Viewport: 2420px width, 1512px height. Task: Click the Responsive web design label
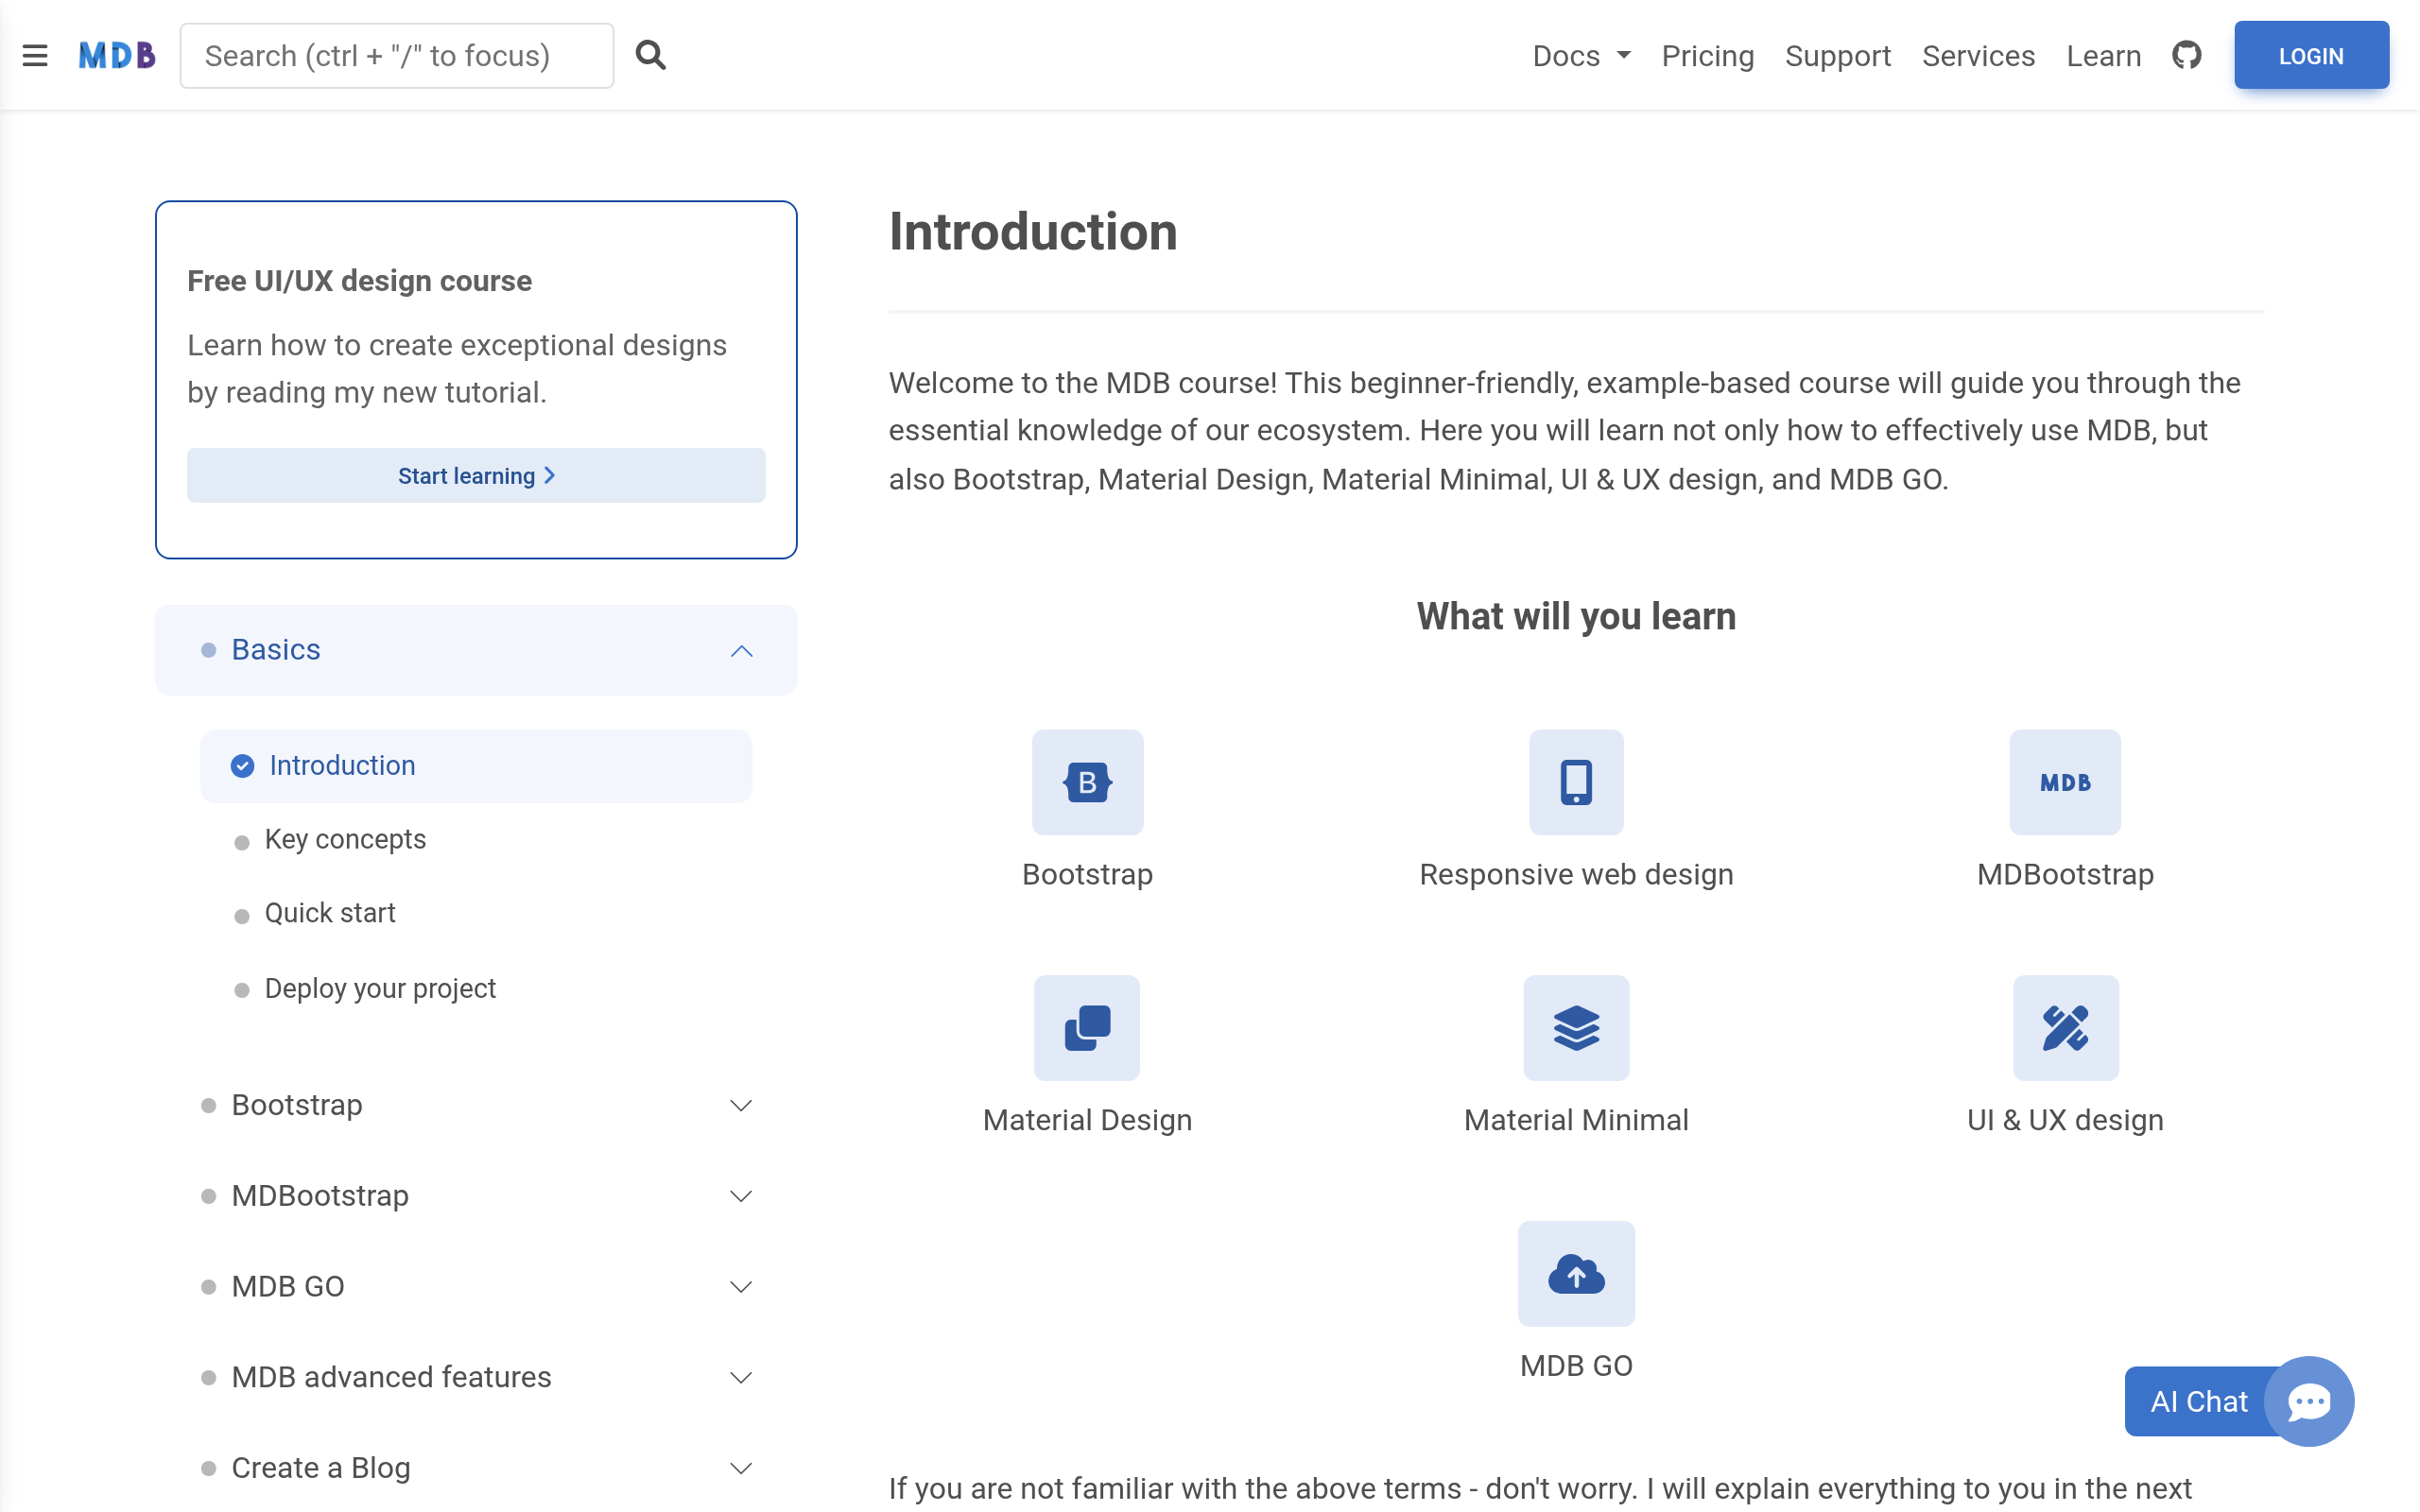click(1576, 874)
